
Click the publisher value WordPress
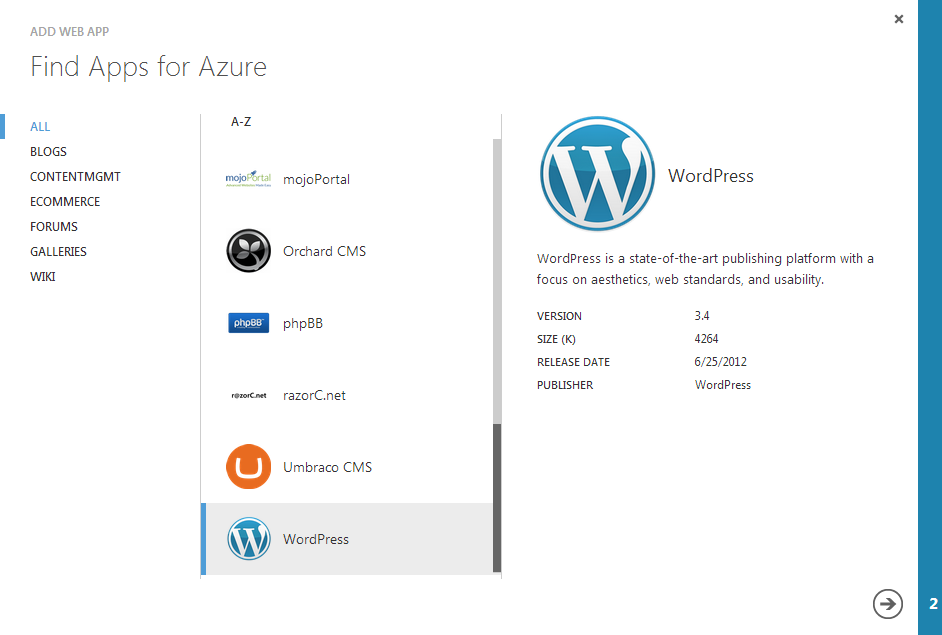click(x=723, y=385)
